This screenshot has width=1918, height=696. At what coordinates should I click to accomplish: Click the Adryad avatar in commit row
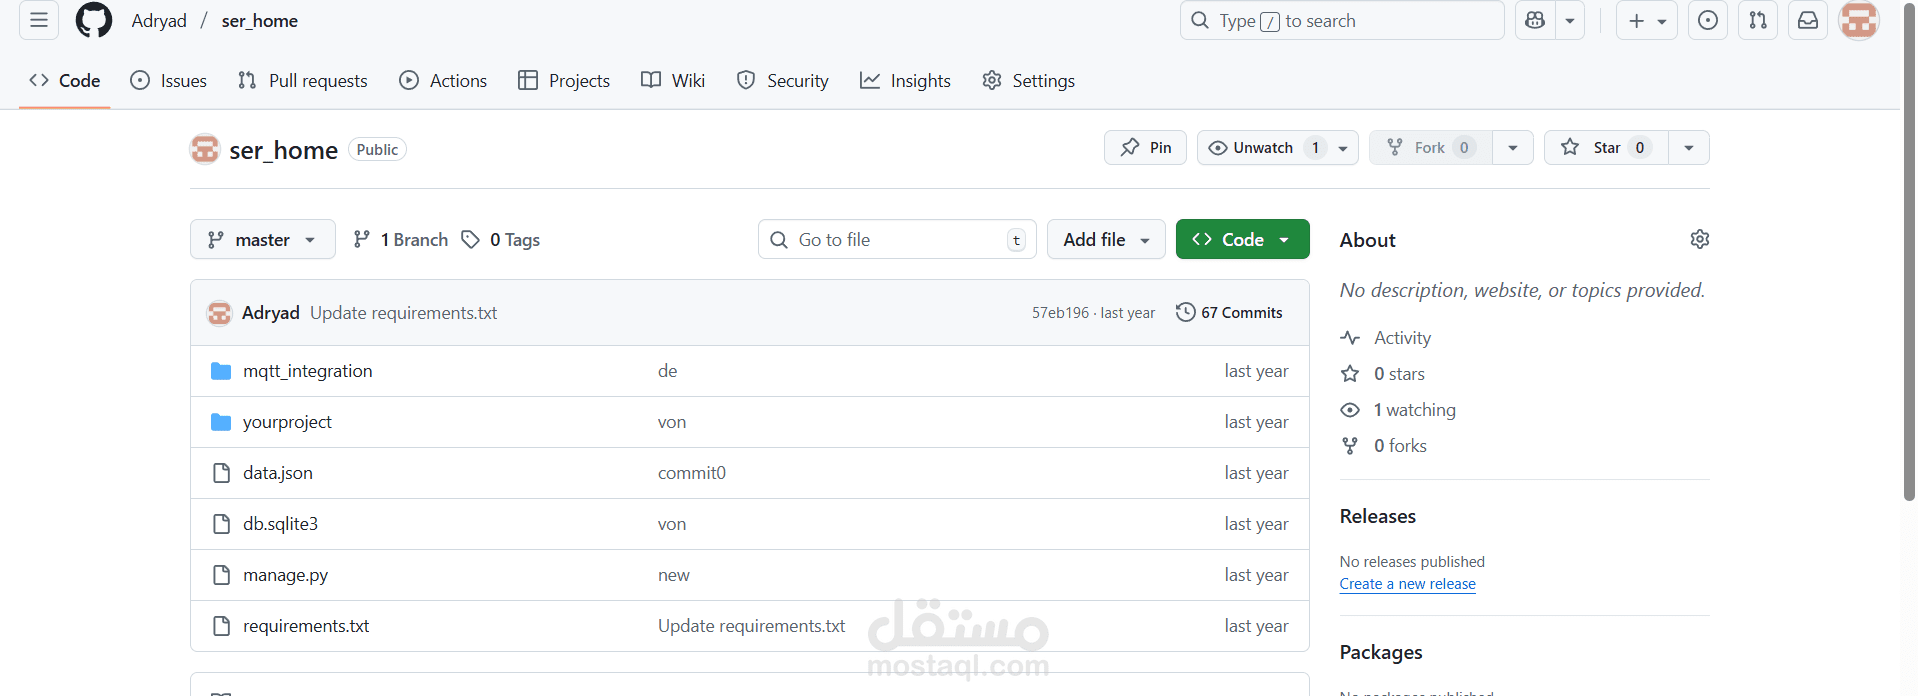(x=219, y=313)
